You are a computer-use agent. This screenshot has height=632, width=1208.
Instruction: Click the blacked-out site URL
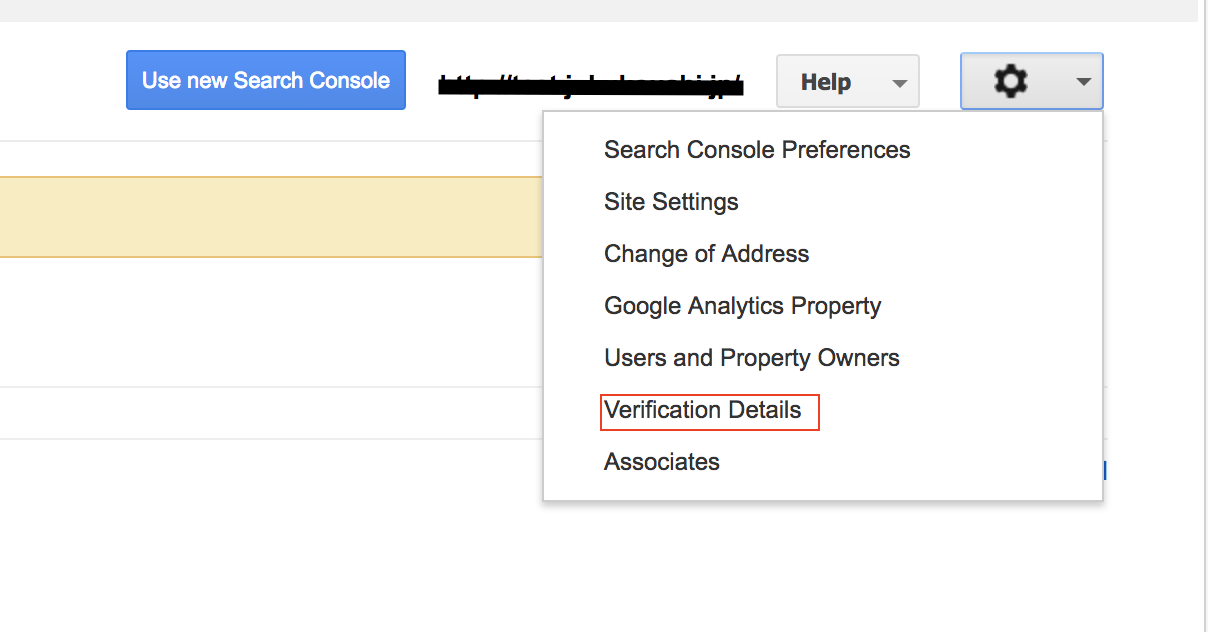tap(591, 82)
